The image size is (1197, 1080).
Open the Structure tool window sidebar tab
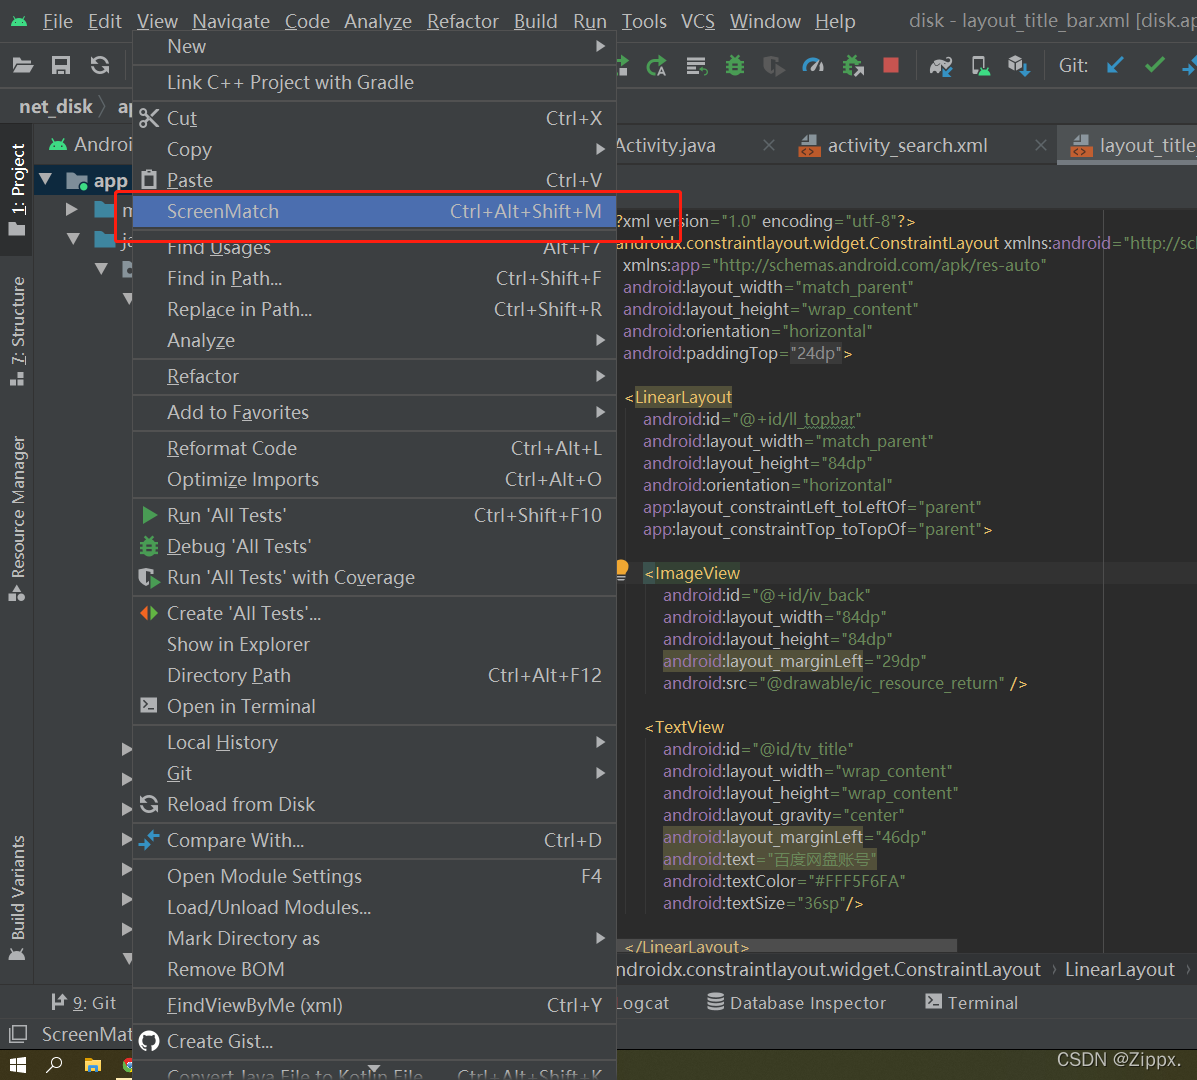(x=18, y=331)
